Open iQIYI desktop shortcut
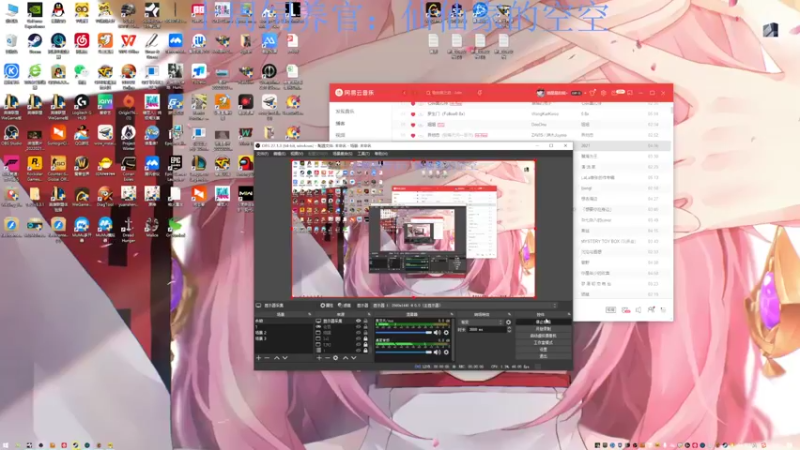Viewport: 800px width, 450px height. (105, 105)
